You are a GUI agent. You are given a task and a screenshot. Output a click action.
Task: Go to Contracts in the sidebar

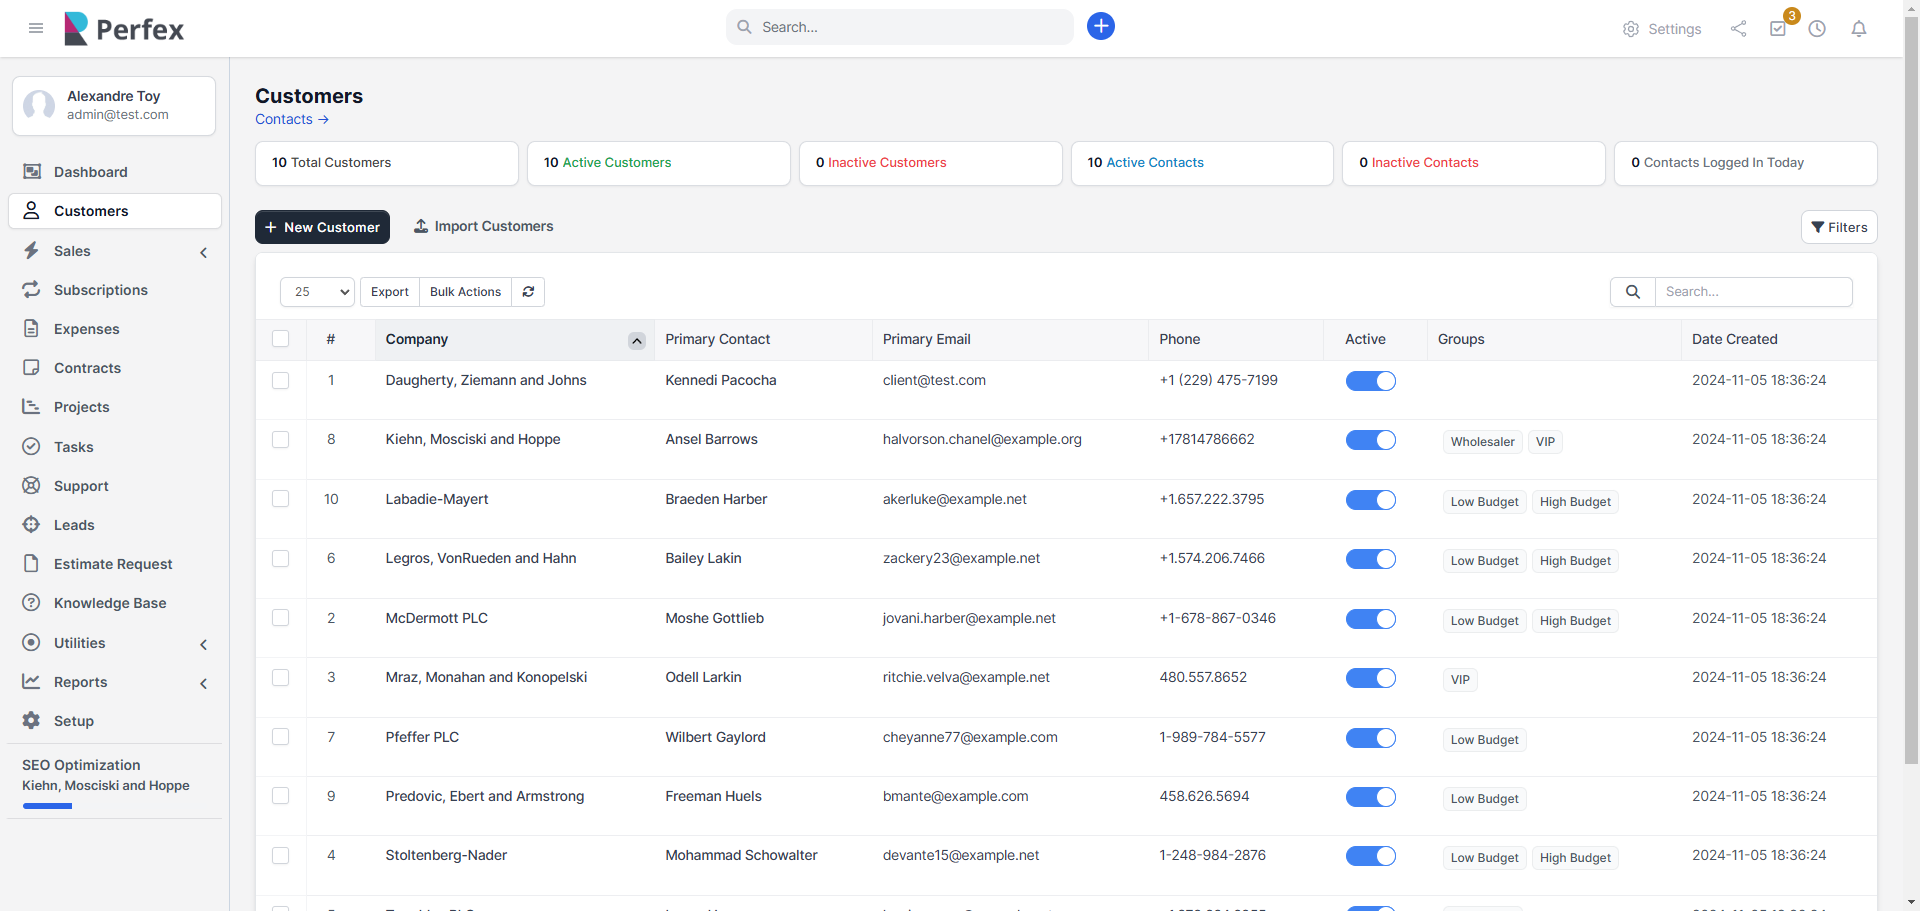(x=86, y=368)
